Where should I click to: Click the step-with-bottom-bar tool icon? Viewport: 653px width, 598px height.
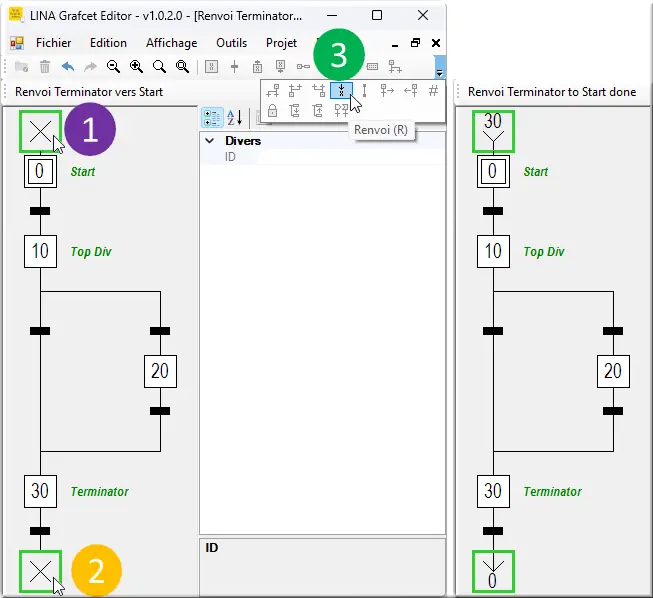(280, 67)
